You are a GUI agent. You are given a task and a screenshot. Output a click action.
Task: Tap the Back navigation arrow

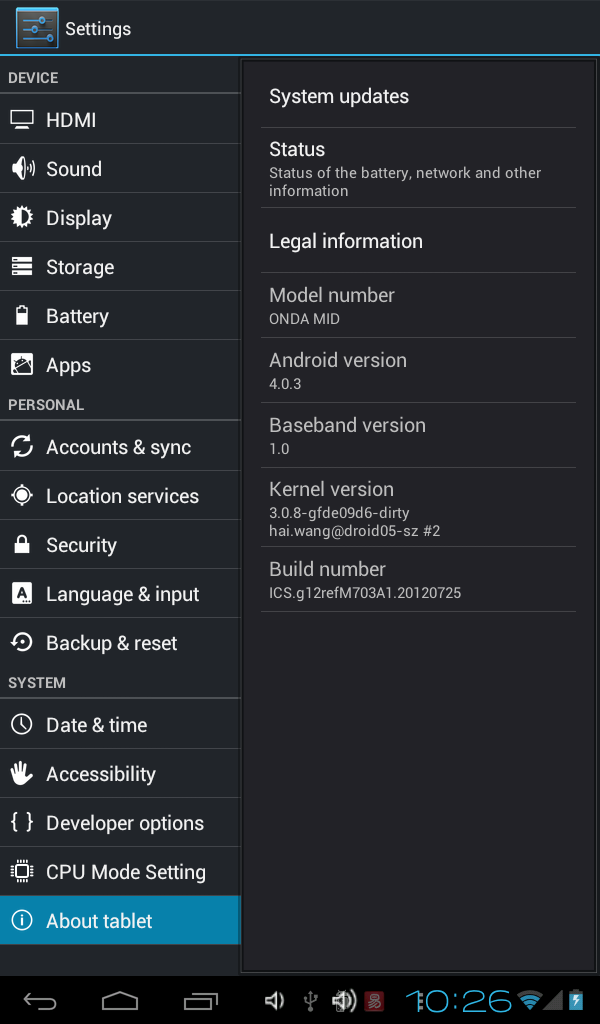point(40,1000)
